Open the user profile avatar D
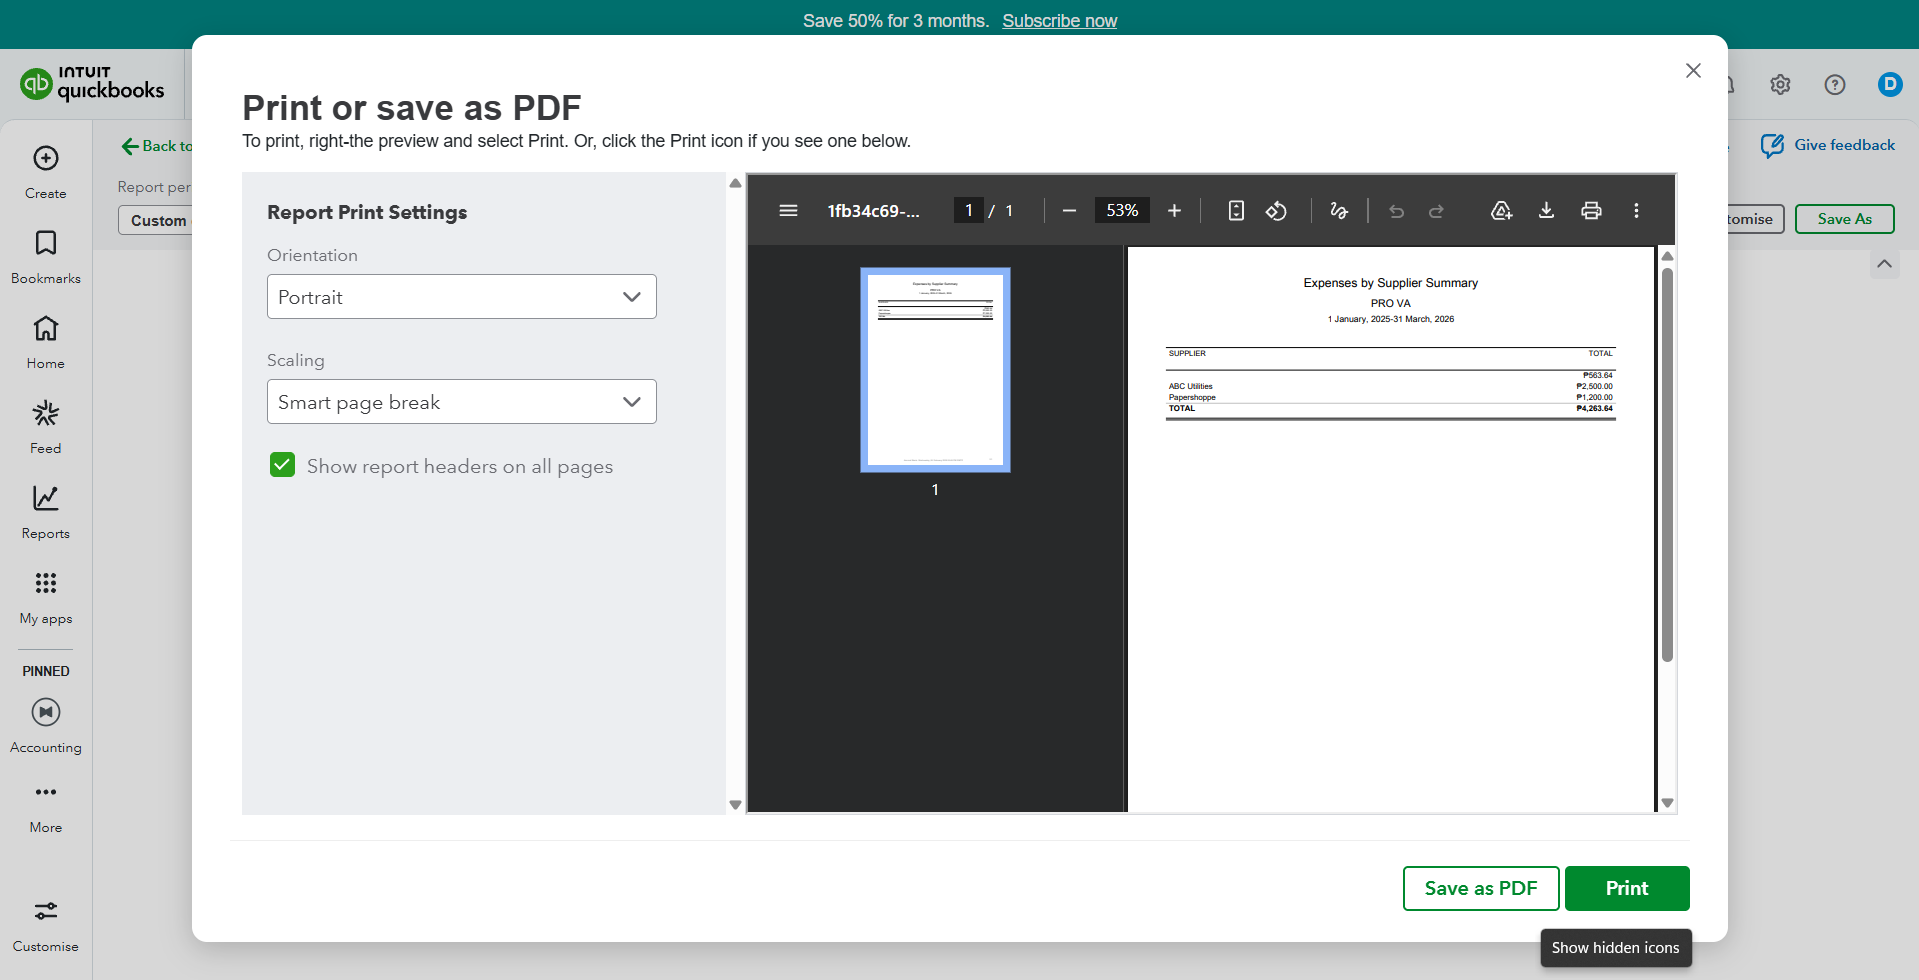The image size is (1919, 980). (1890, 85)
